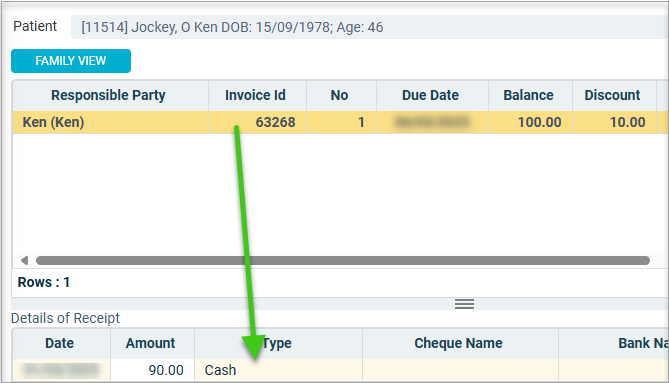Click the Discount column header

(614, 95)
